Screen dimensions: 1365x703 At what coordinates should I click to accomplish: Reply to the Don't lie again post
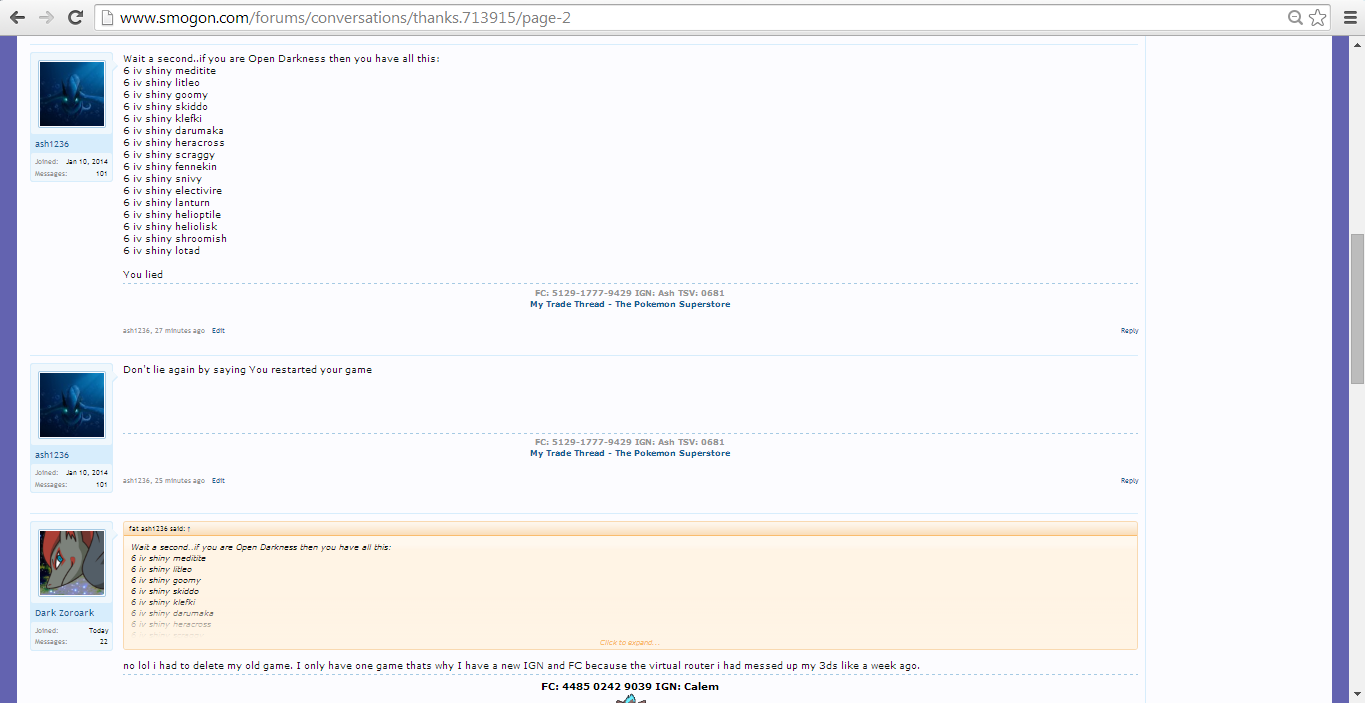[1129, 480]
